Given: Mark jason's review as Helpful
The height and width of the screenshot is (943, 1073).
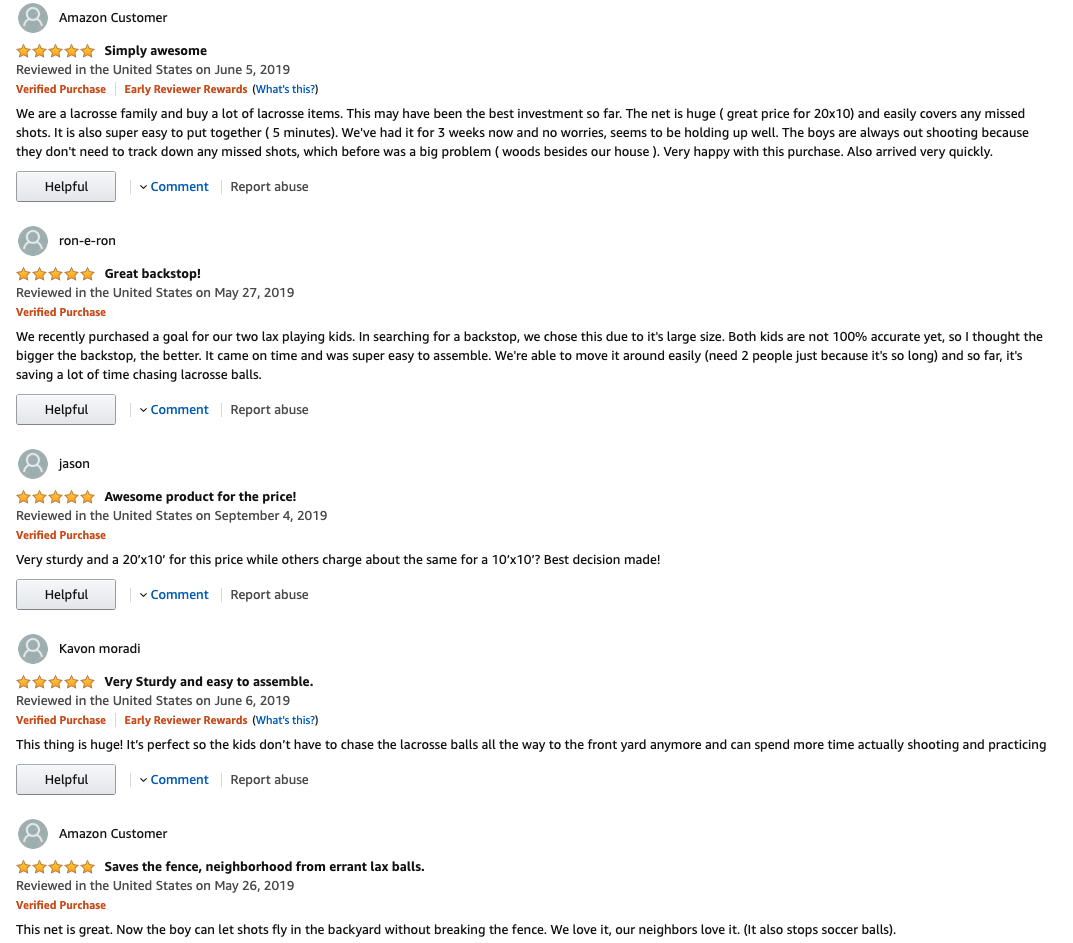Looking at the screenshot, I should (66, 595).
